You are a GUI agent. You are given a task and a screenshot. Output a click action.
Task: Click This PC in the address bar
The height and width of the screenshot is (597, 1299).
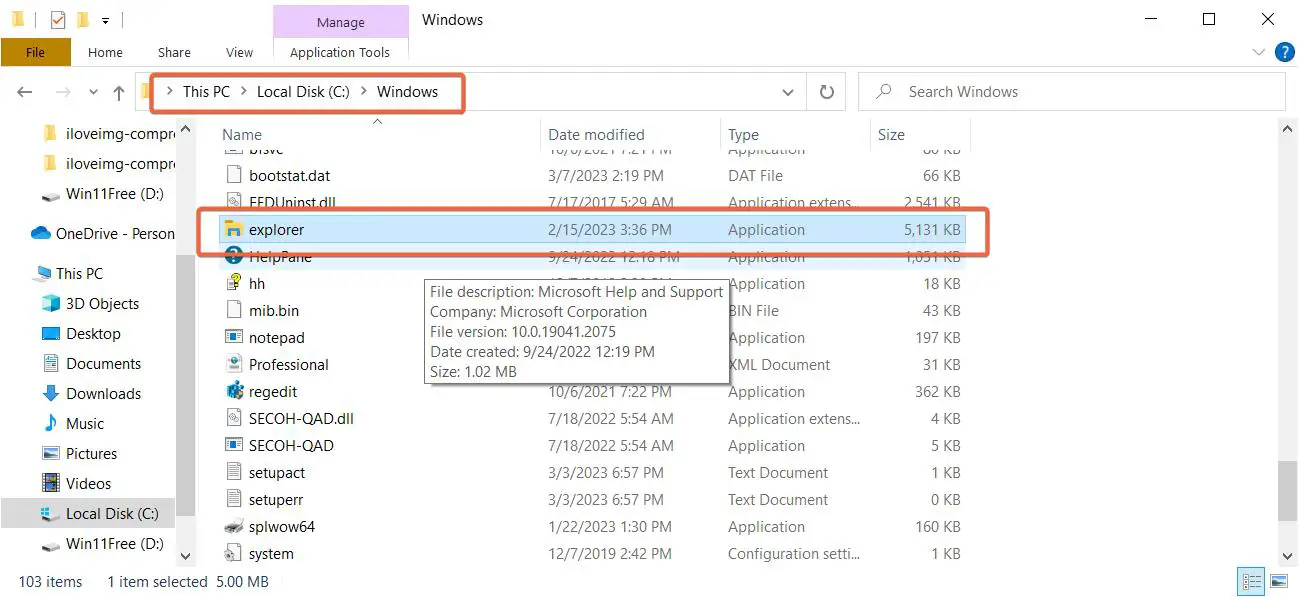(206, 91)
